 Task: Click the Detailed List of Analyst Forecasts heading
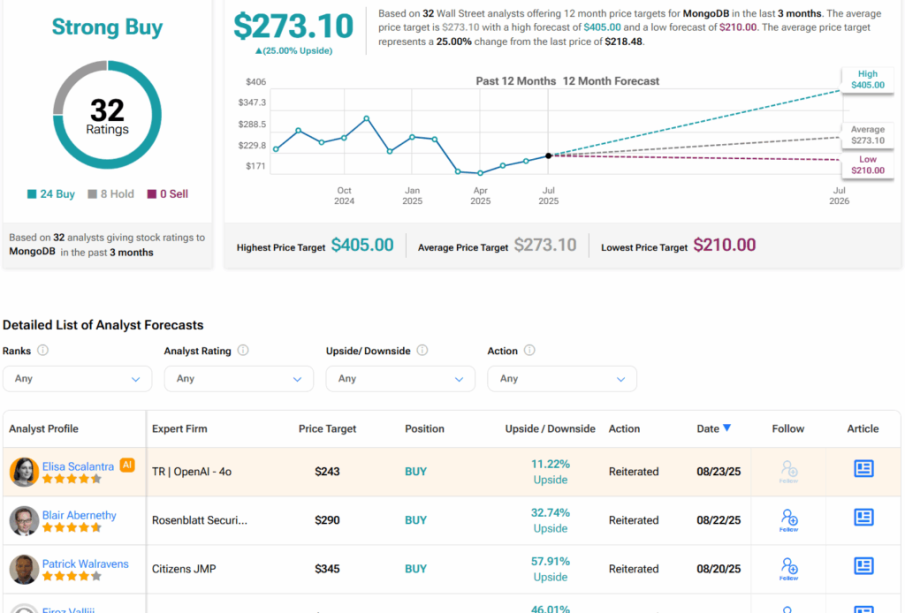(x=103, y=325)
